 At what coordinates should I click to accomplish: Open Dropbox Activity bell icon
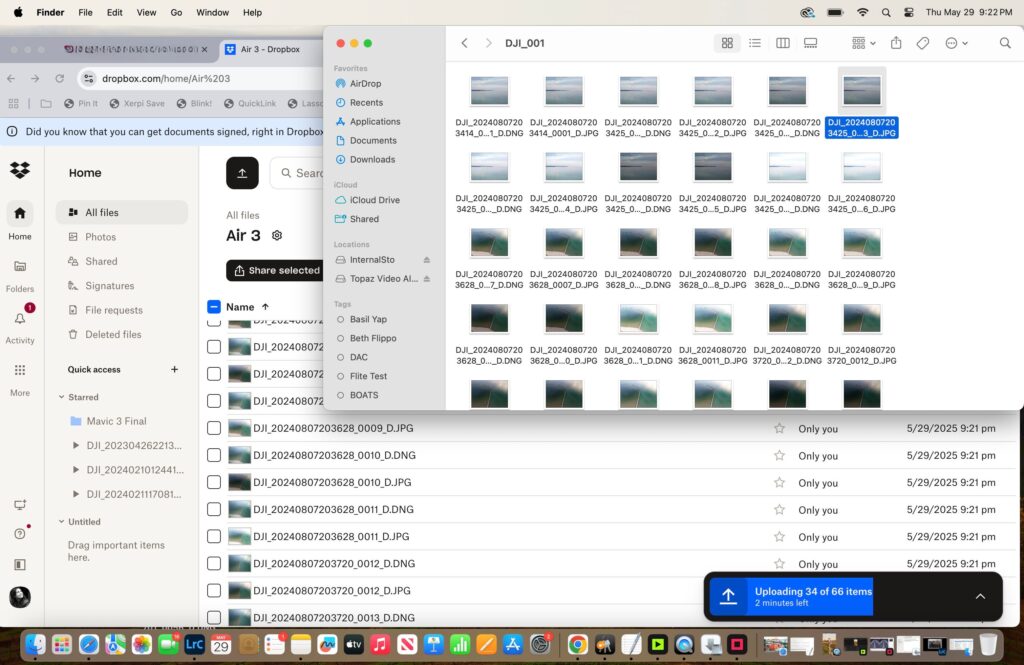pos(20,319)
